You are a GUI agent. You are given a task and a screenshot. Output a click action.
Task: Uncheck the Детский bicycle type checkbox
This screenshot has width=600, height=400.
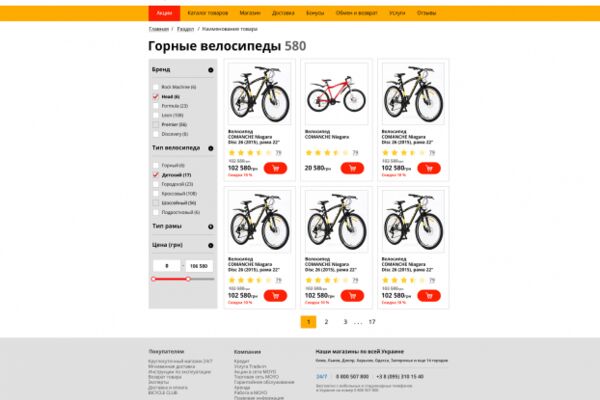(155, 175)
